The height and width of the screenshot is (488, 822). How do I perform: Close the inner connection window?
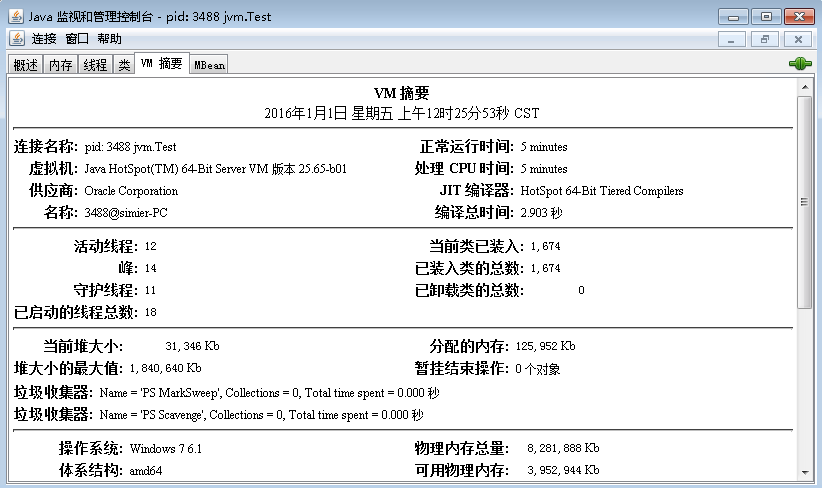(798, 39)
